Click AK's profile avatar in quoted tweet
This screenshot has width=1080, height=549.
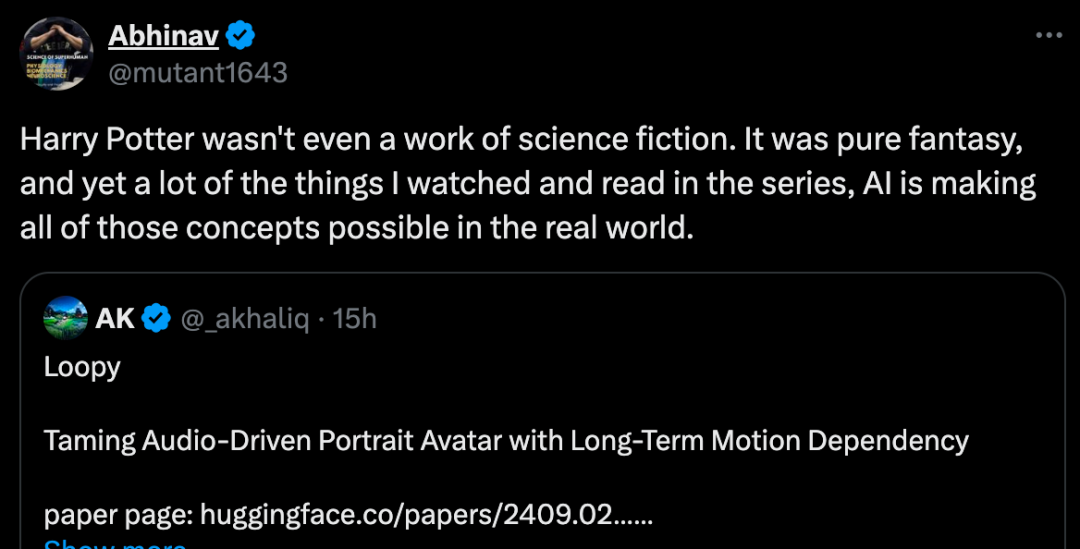(65, 318)
